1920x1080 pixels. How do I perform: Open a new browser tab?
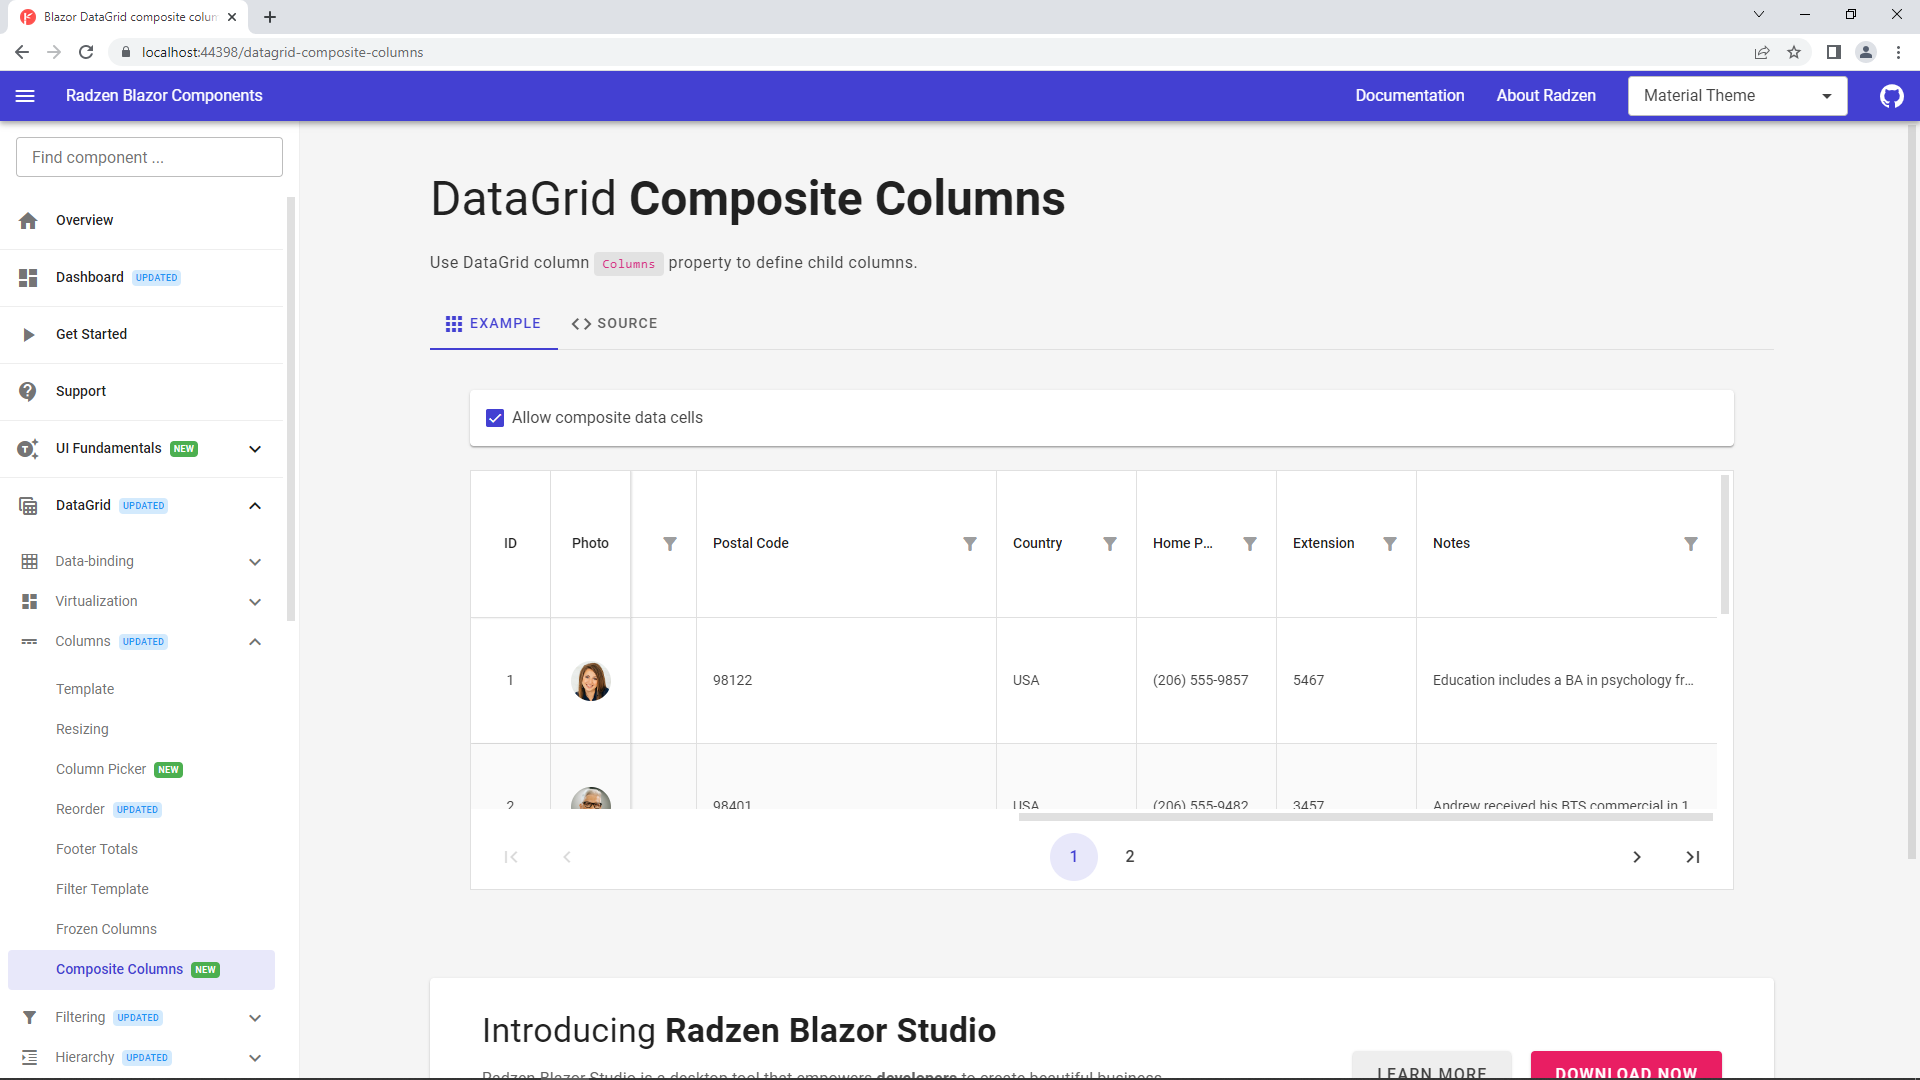click(270, 17)
